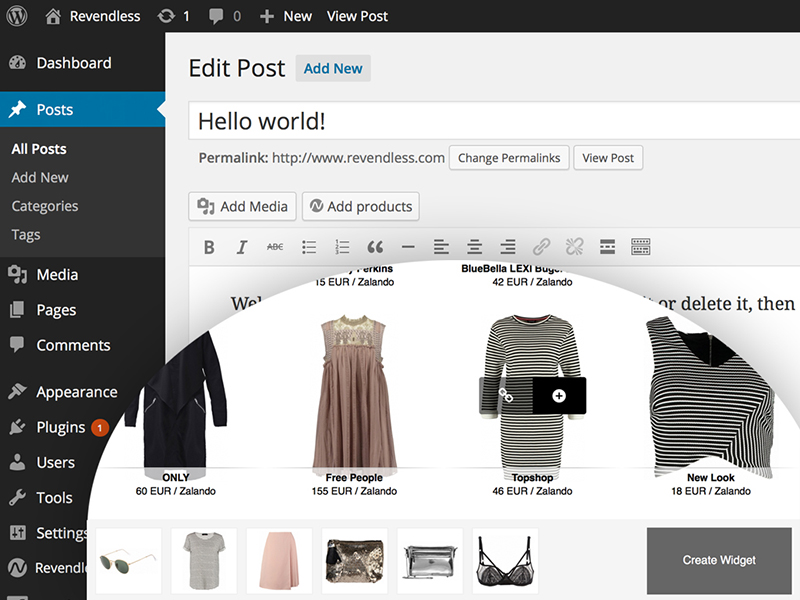
Task: Open the updates icon showing 1
Action: 173,16
